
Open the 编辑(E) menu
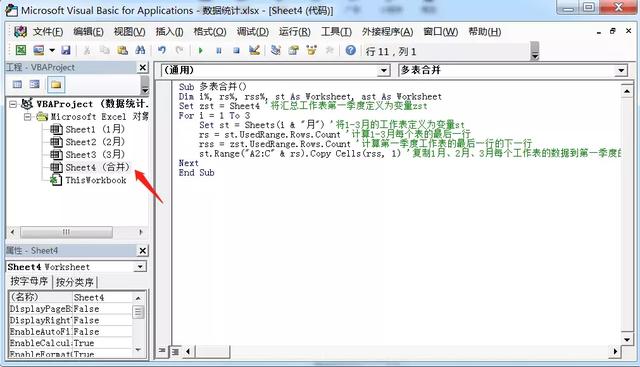point(88,32)
